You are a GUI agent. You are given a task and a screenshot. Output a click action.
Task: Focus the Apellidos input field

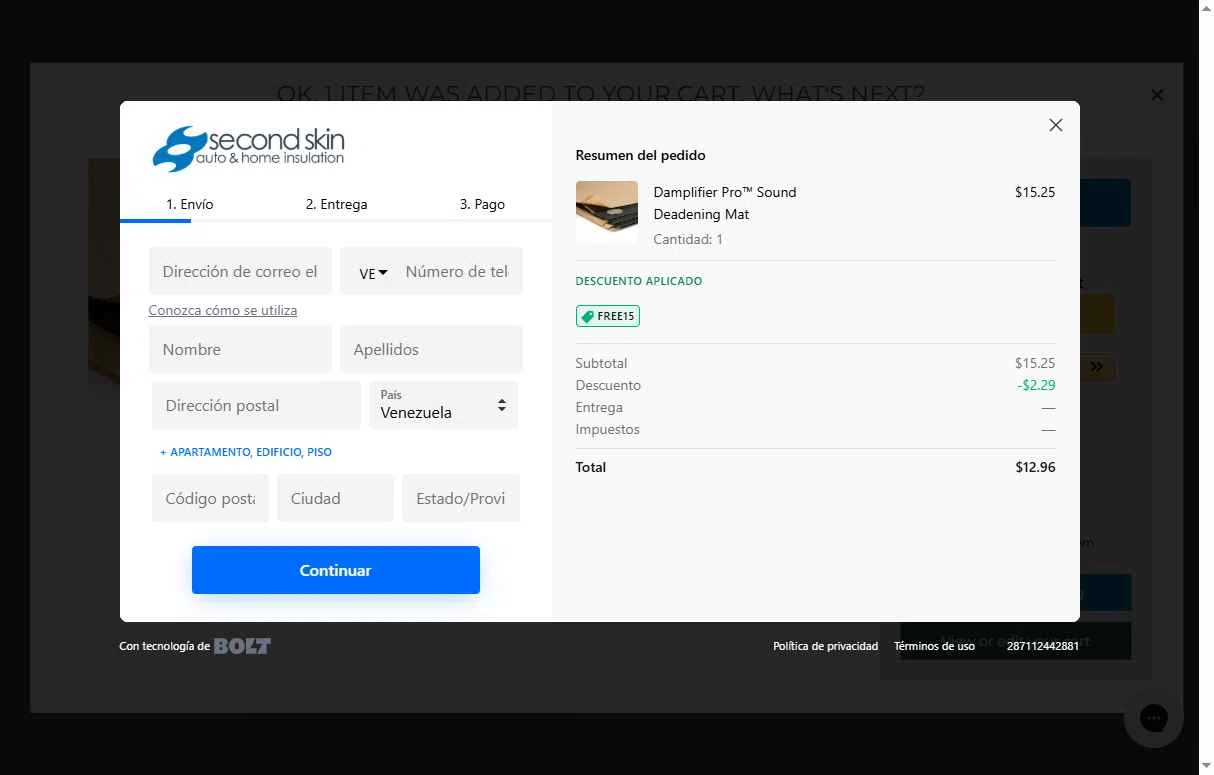[x=431, y=349]
